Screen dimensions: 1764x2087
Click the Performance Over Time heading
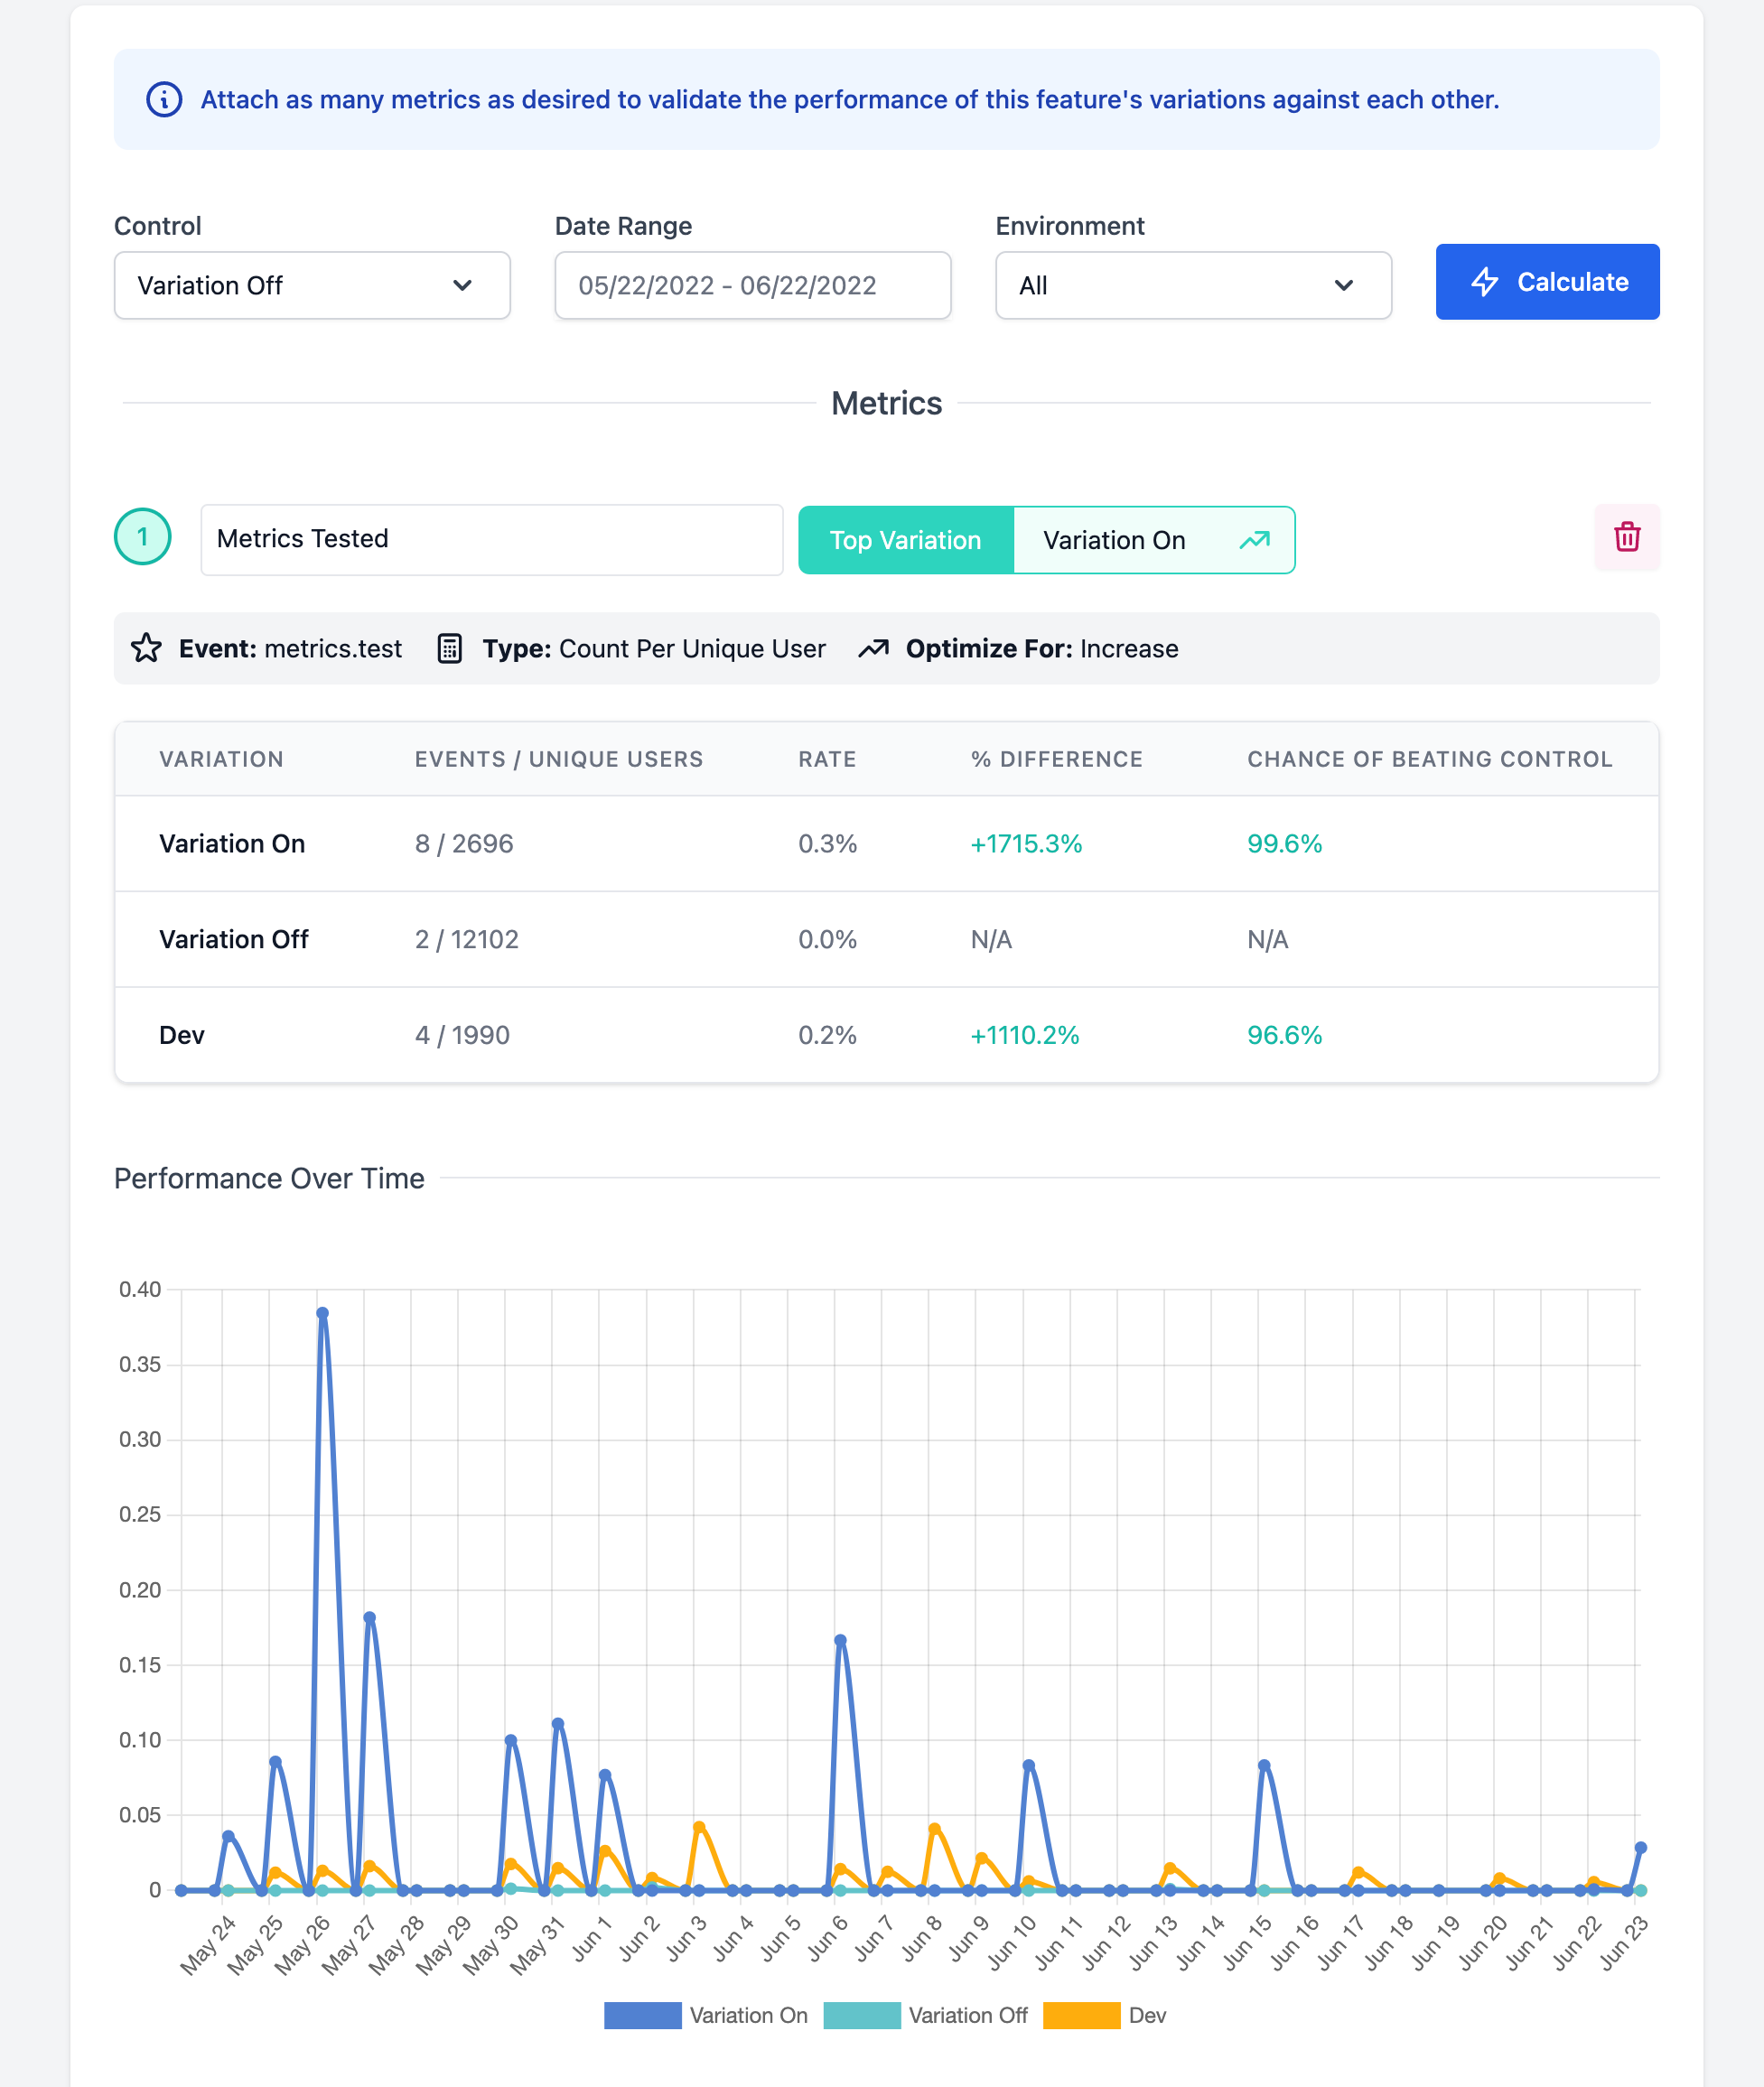tap(269, 1178)
